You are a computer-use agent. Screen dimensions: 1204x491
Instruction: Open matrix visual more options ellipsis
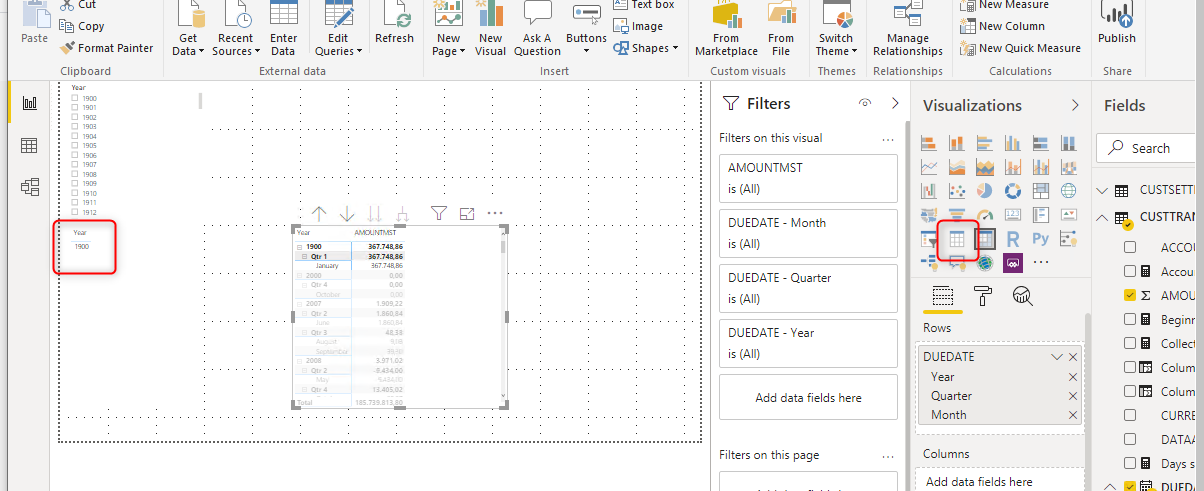(495, 213)
